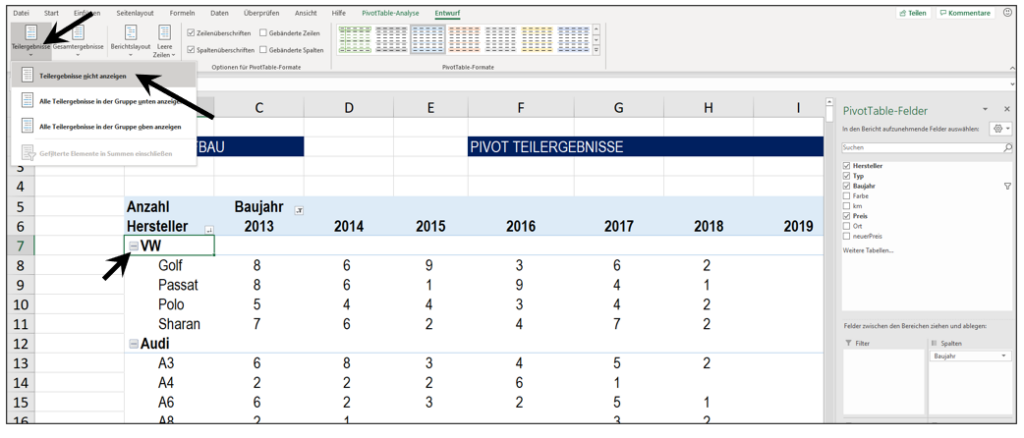The image size is (1024, 438).
Task: Uncheck the Baujahr field
Action: (x=847, y=186)
